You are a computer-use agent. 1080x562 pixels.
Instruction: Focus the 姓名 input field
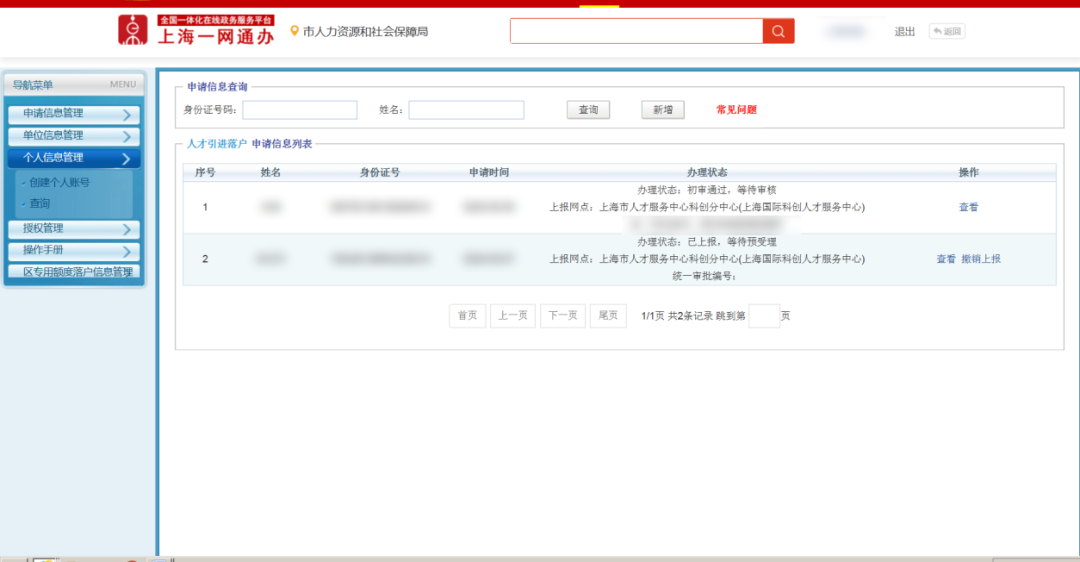pyautogui.click(x=466, y=110)
